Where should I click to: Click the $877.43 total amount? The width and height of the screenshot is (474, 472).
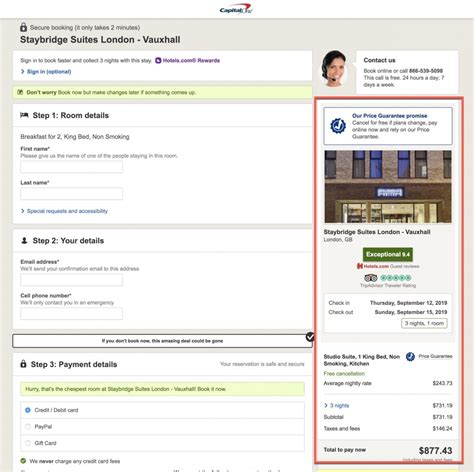pos(435,450)
